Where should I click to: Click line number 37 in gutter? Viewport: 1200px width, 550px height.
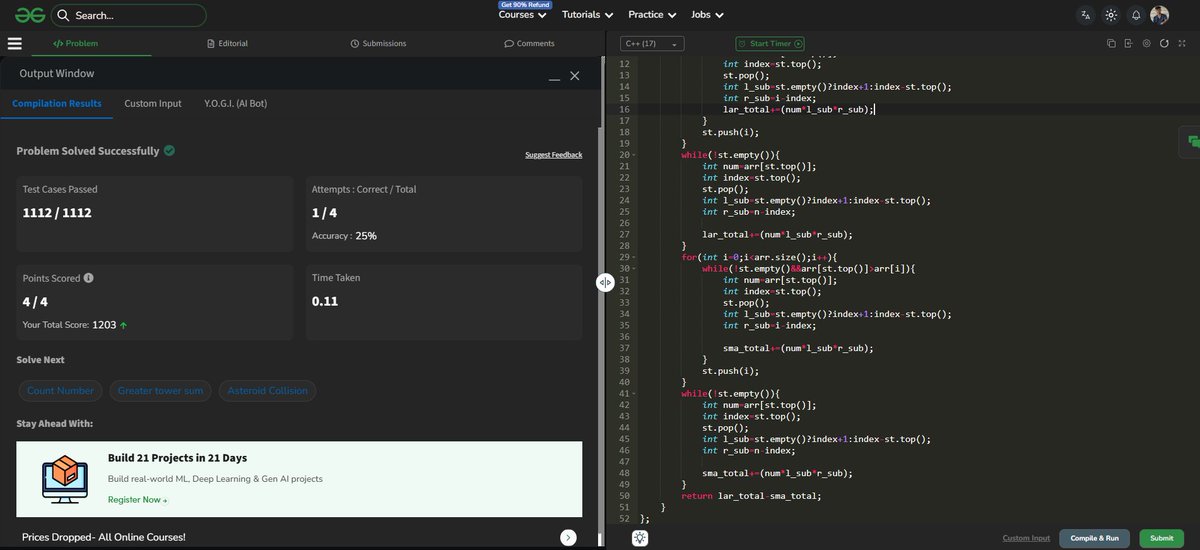pyautogui.click(x=624, y=348)
